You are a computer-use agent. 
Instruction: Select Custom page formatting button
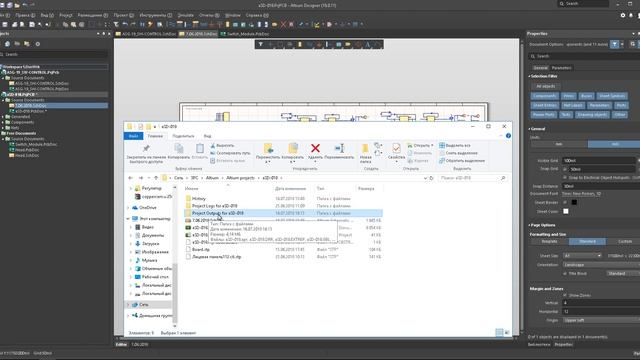624,242
